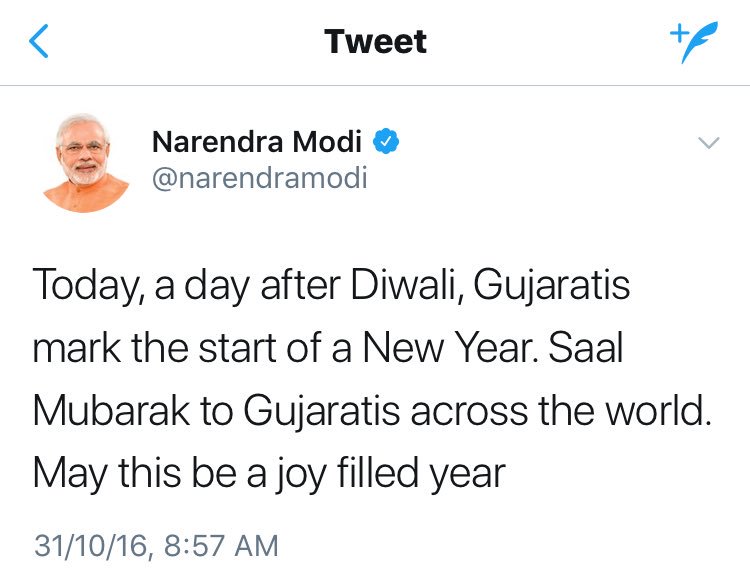Image resolution: width=750 pixels, height=586 pixels.
Task: Tap the 'Mubarak to Gujaratis' line
Action: tap(216, 411)
